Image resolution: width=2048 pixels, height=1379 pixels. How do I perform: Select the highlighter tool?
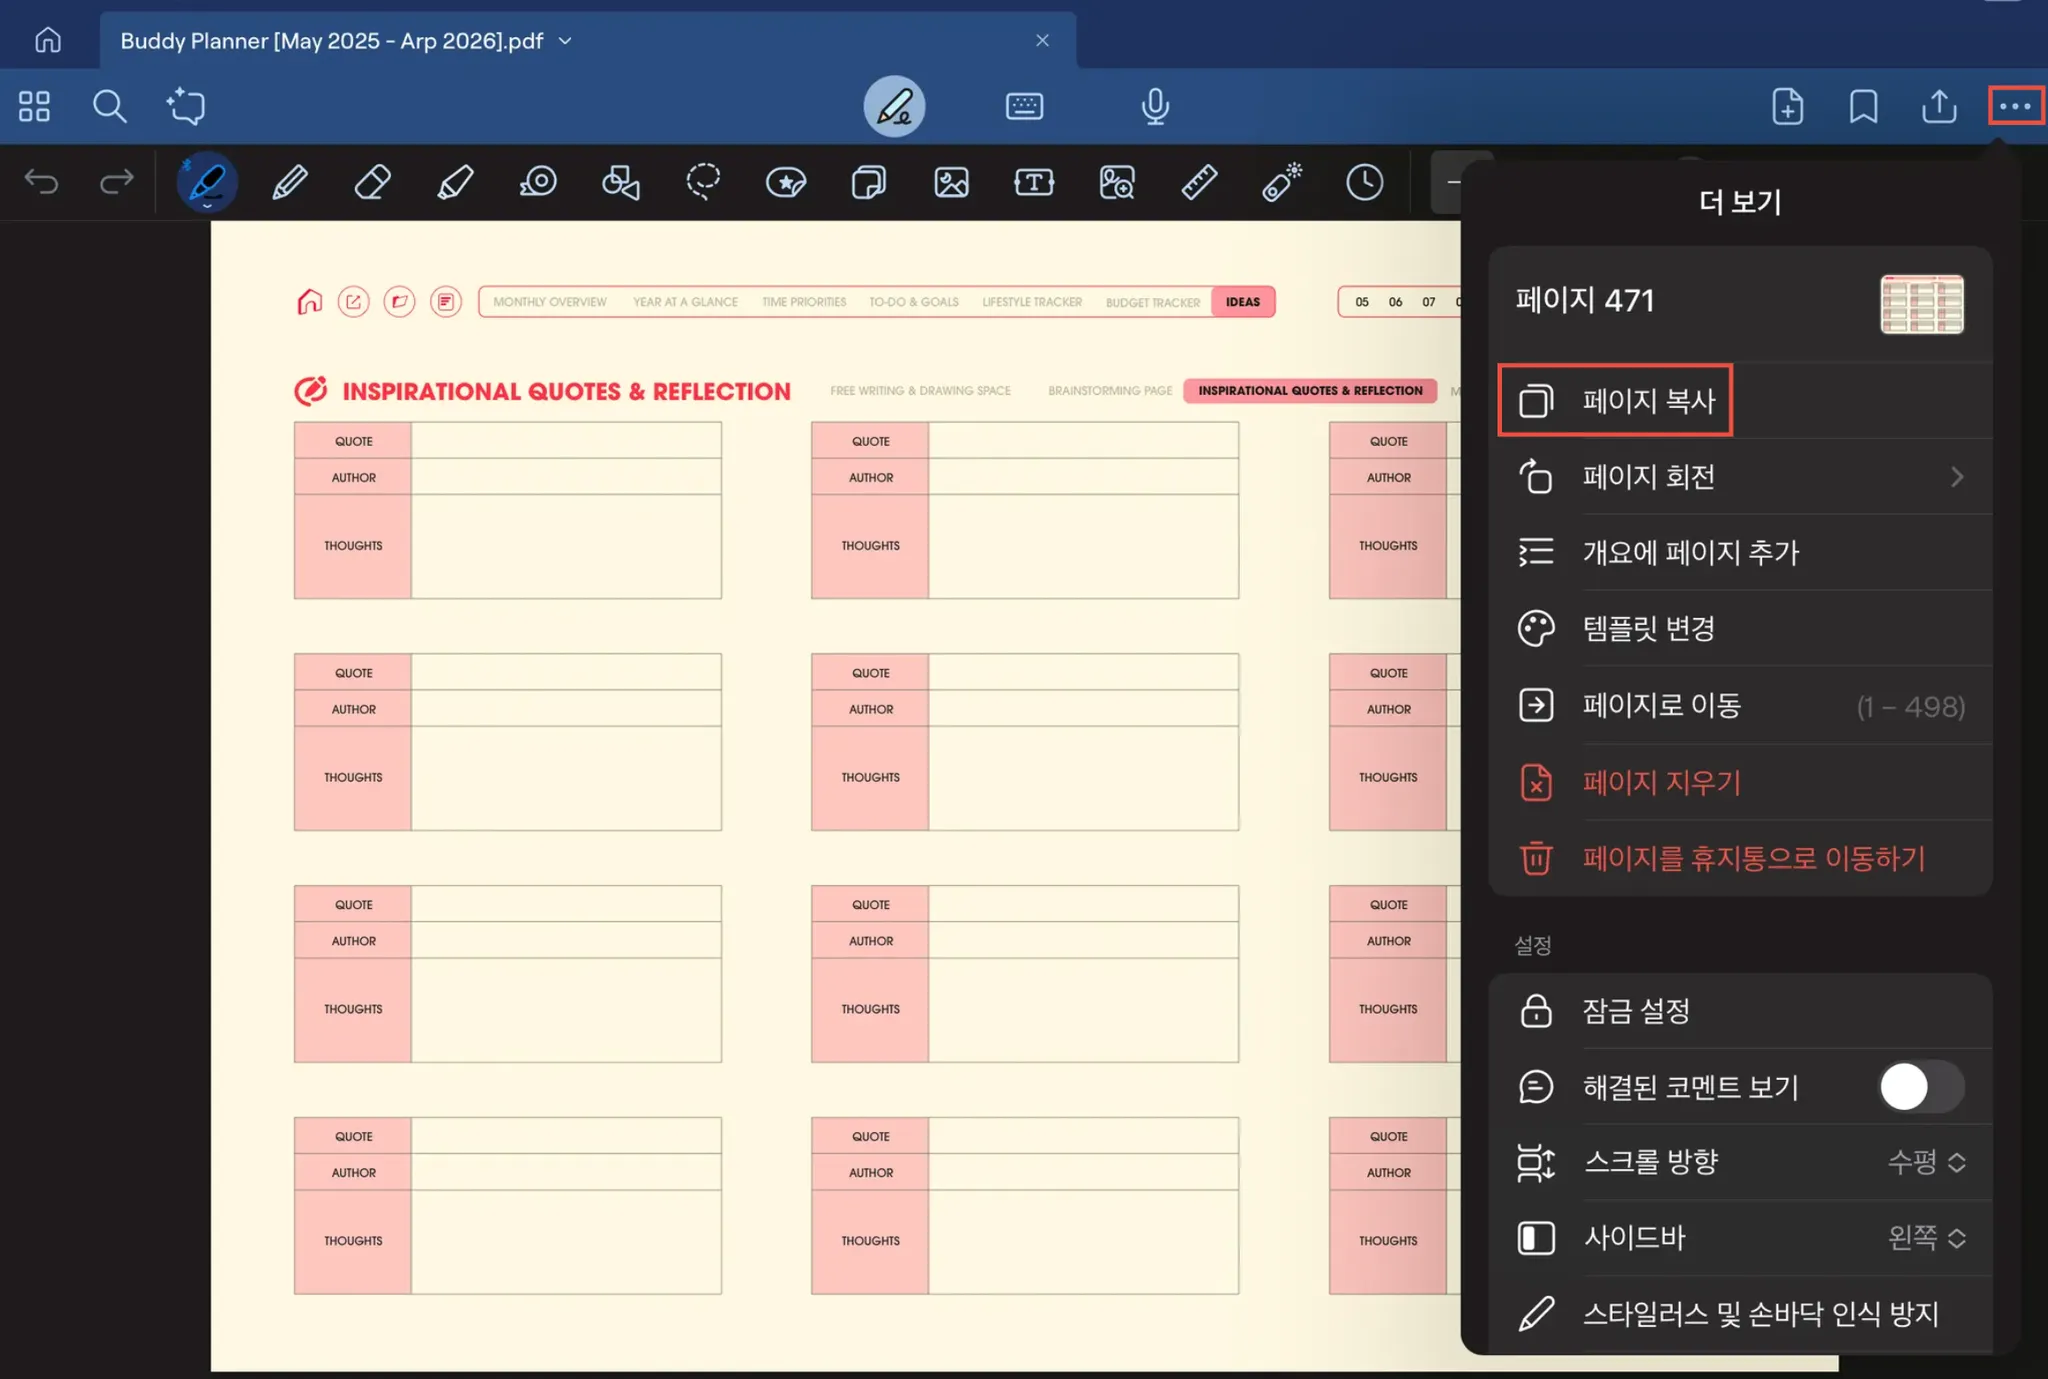[455, 182]
